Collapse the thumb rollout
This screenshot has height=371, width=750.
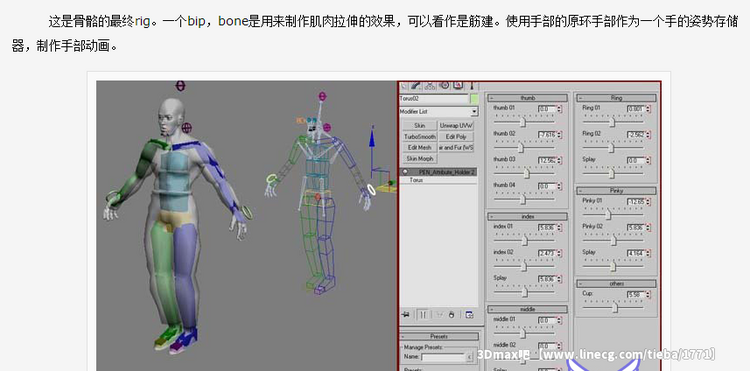(527, 98)
